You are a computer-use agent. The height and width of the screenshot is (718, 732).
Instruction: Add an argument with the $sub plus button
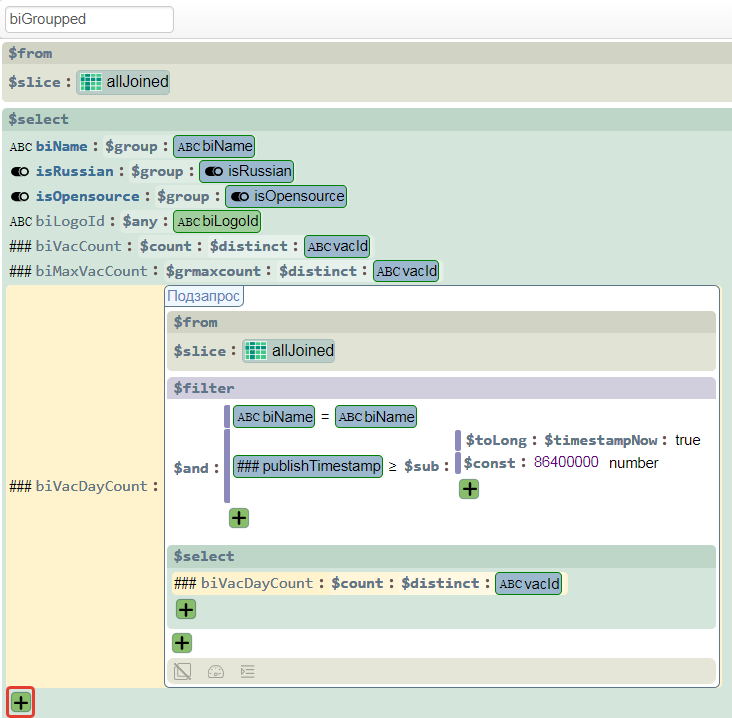(x=469, y=489)
